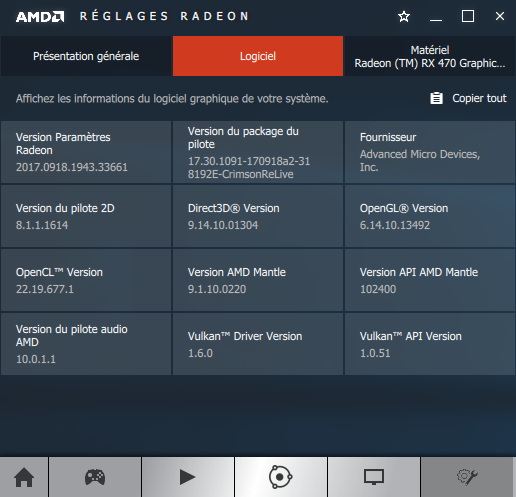The image size is (516, 497).
Task: Click the Direct3D Version label
Action: (x=234, y=208)
